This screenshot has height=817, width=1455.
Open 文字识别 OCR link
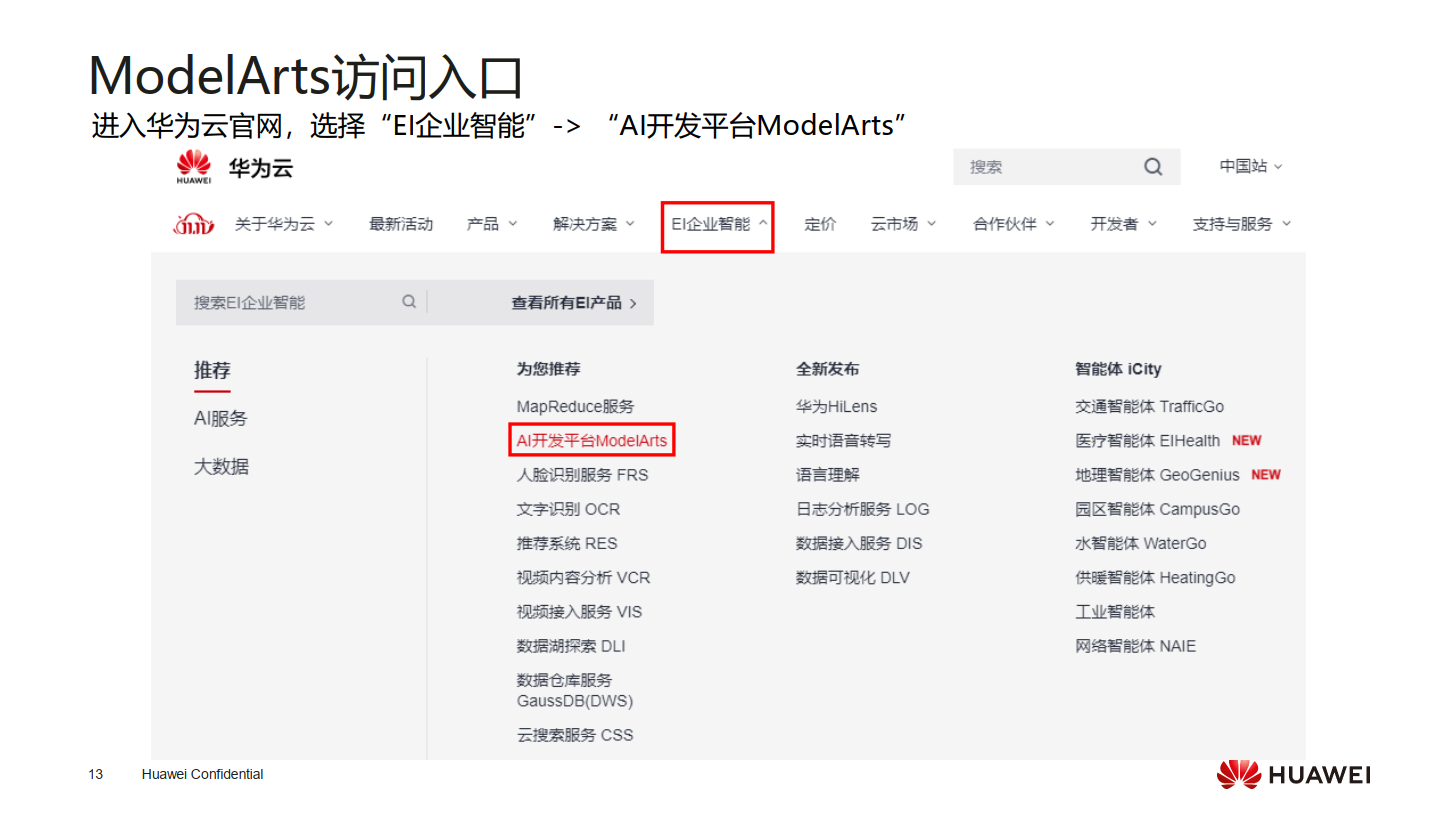click(568, 509)
